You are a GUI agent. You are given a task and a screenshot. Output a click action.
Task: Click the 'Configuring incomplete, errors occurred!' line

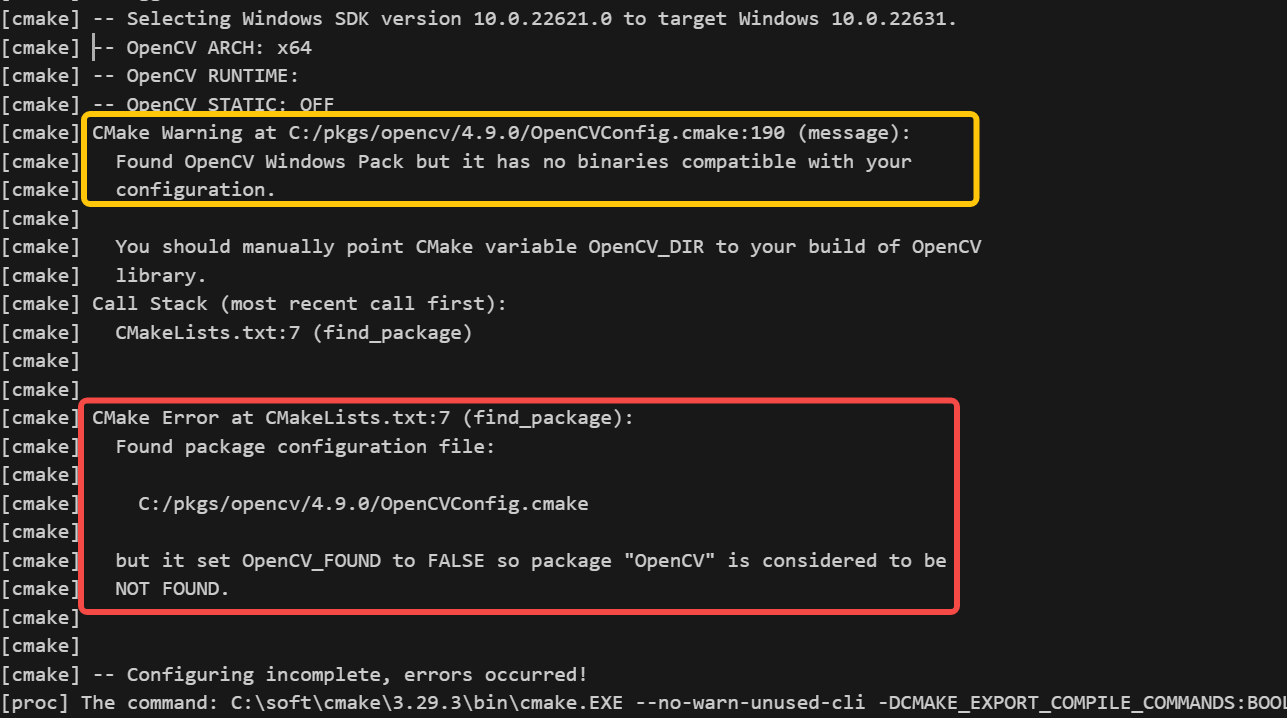click(340, 674)
